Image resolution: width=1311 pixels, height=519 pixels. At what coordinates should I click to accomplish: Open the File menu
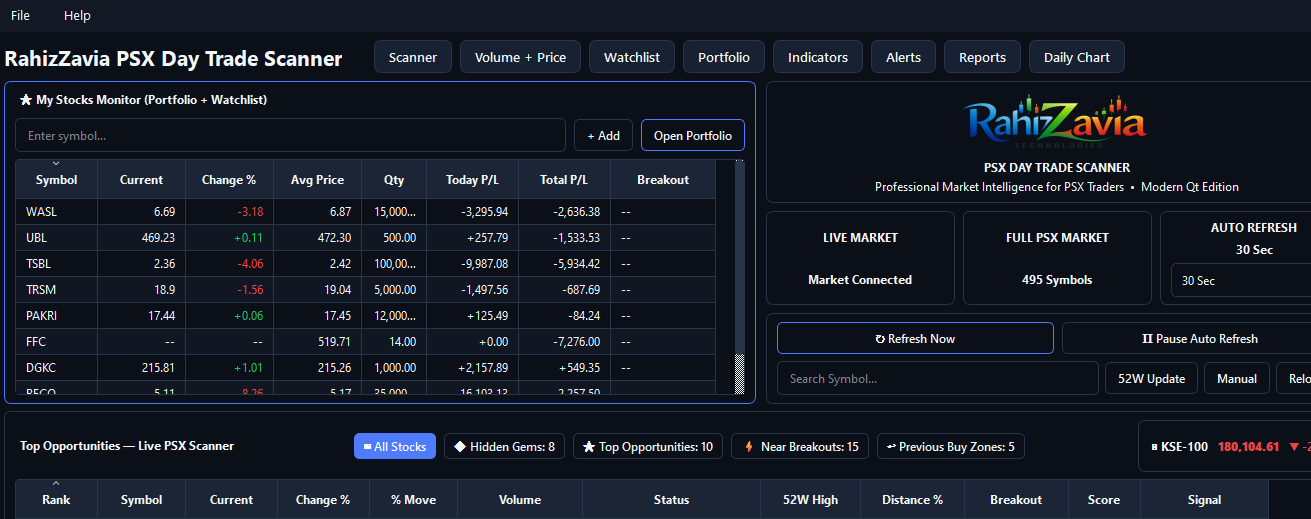coord(20,15)
